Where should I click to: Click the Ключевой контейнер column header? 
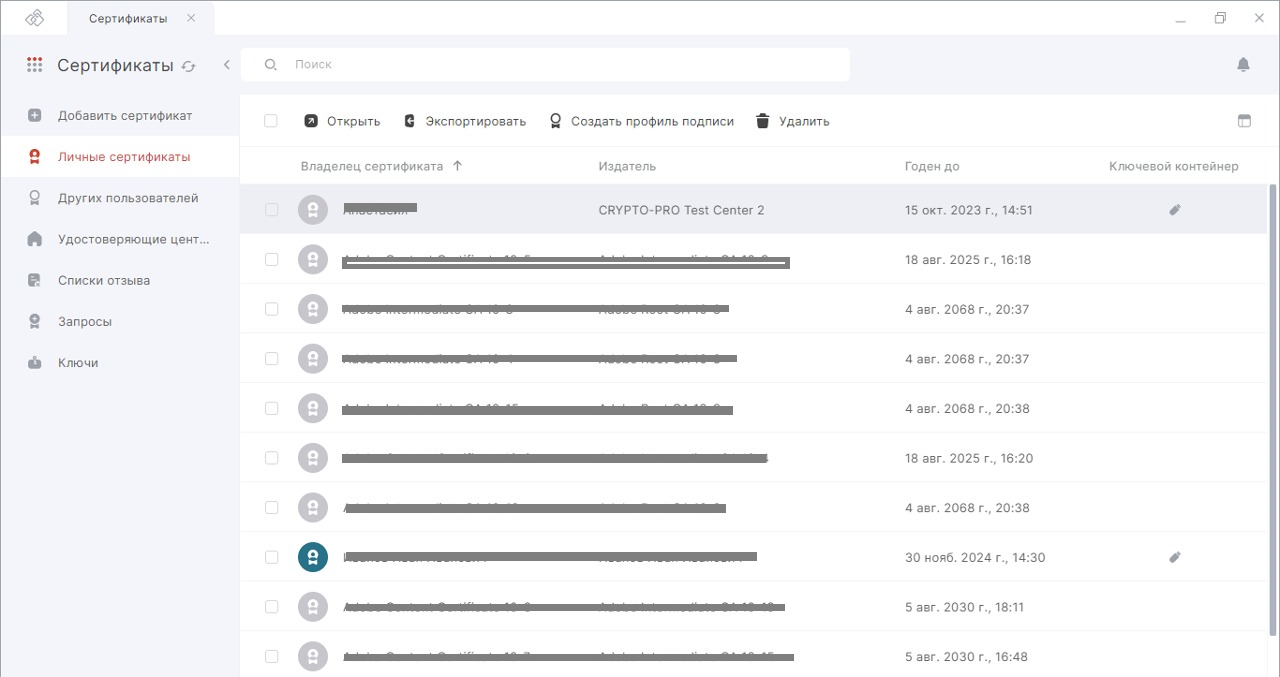pos(1173,166)
